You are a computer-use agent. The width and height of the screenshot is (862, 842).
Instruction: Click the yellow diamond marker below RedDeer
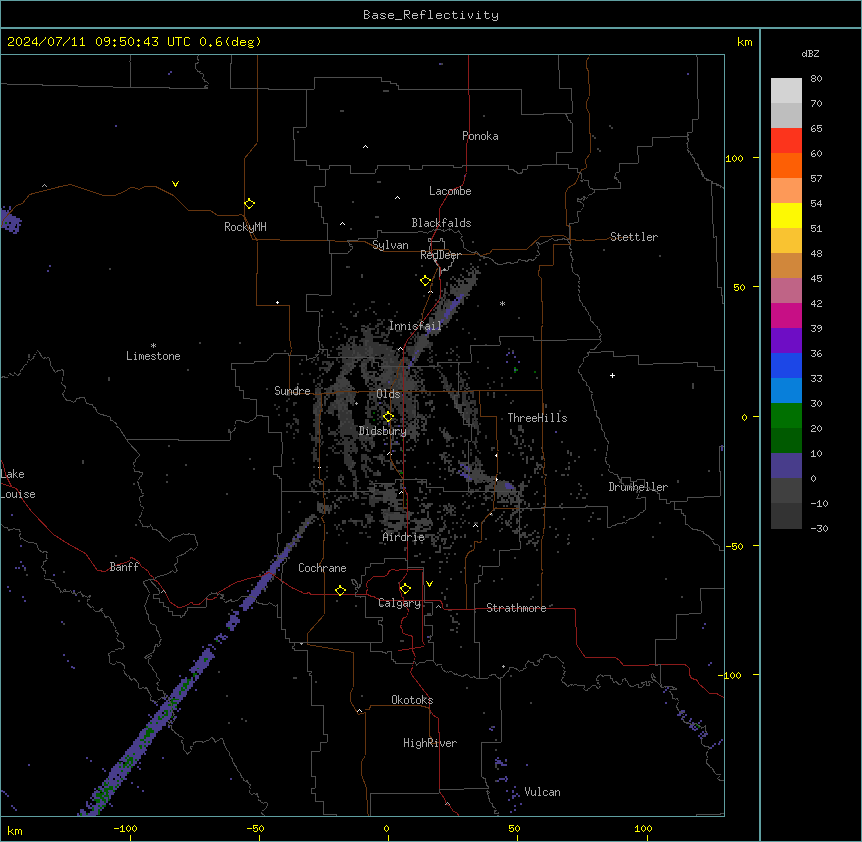click(426, 281)
